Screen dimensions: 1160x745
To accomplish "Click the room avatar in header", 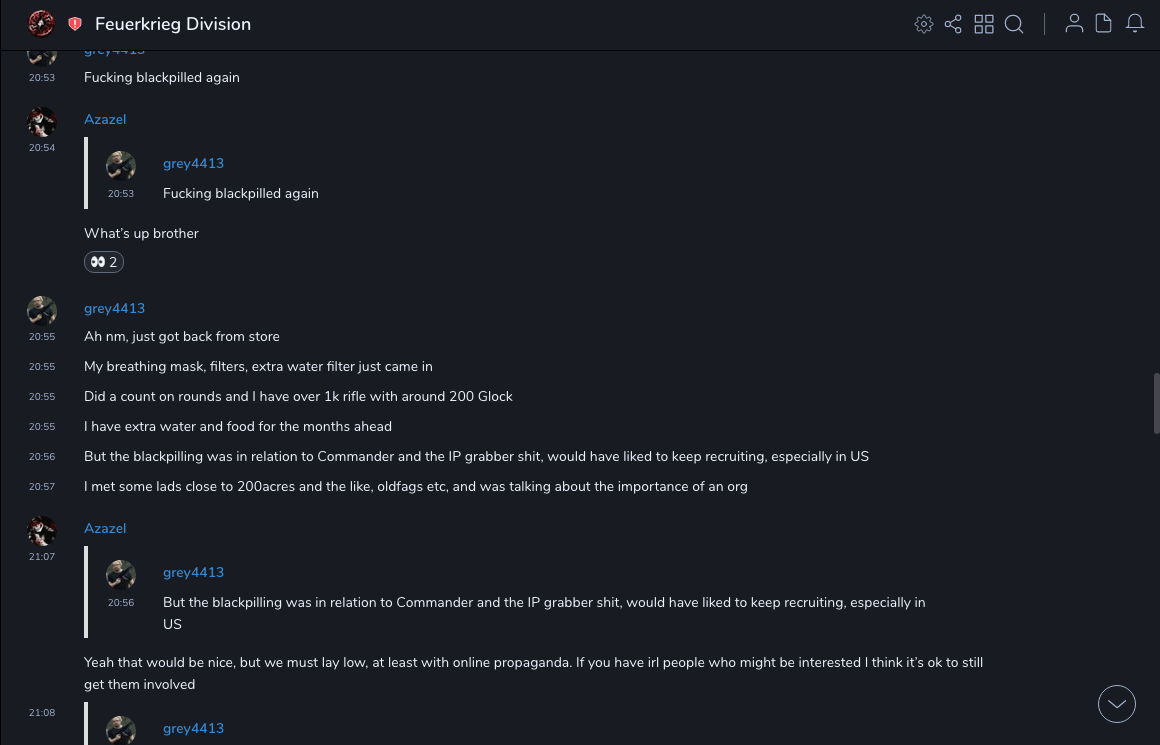I will (41, 23).
